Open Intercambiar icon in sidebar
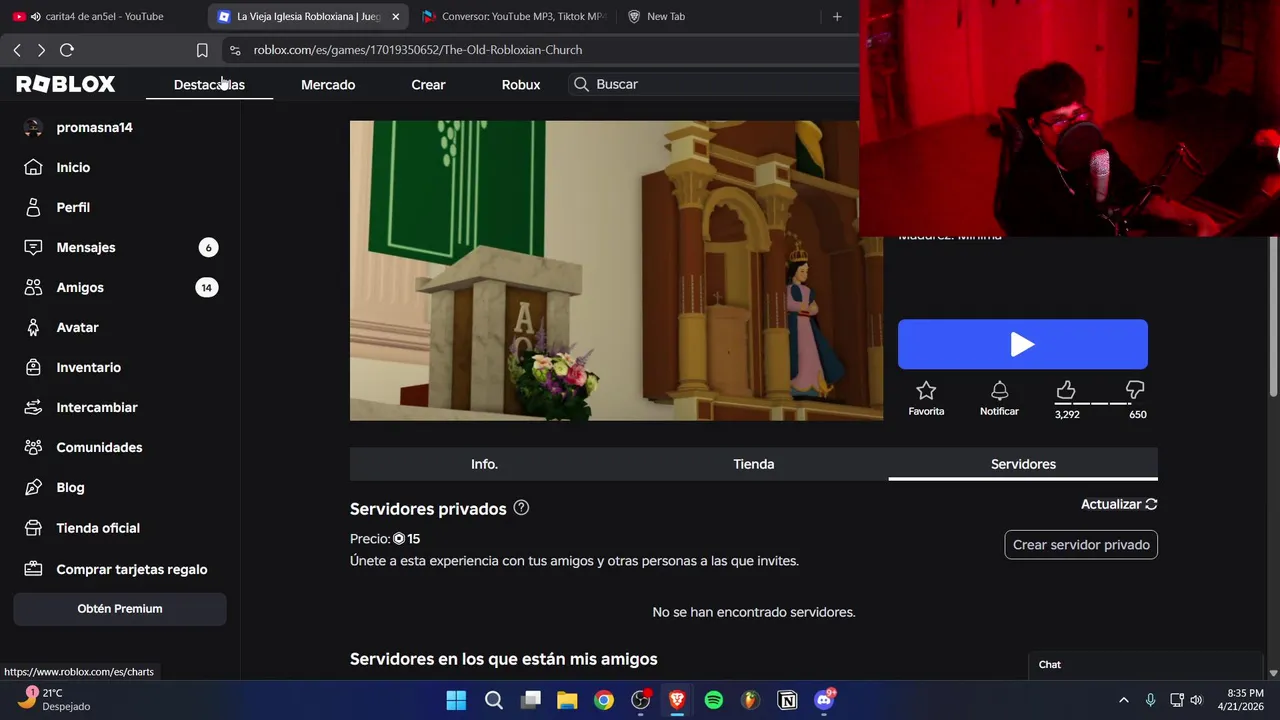Viewport: 1280px width, 720px height. (33, 407)
